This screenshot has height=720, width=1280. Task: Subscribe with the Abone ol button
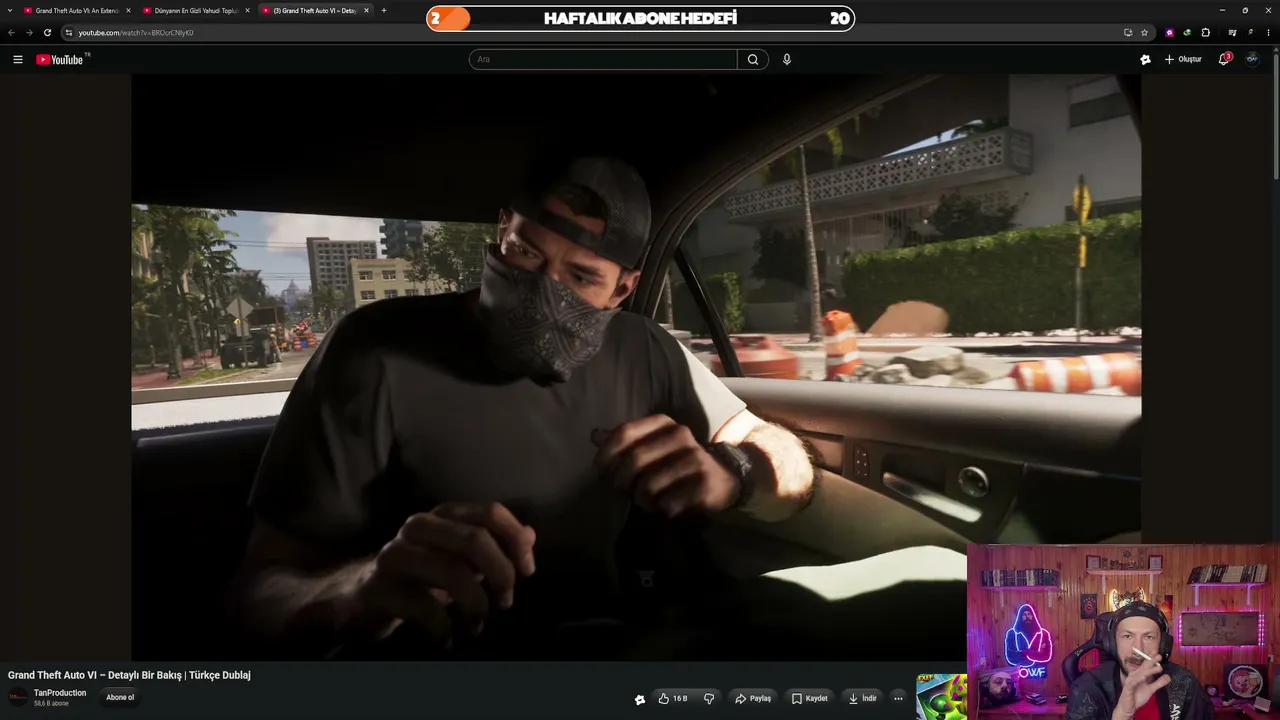coord(120,698)
